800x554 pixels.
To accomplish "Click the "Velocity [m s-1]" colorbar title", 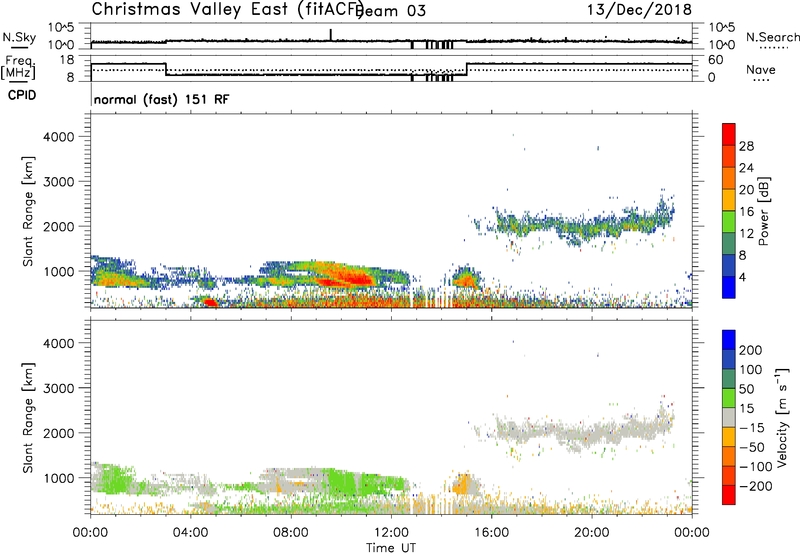I will tap(782, 417).
